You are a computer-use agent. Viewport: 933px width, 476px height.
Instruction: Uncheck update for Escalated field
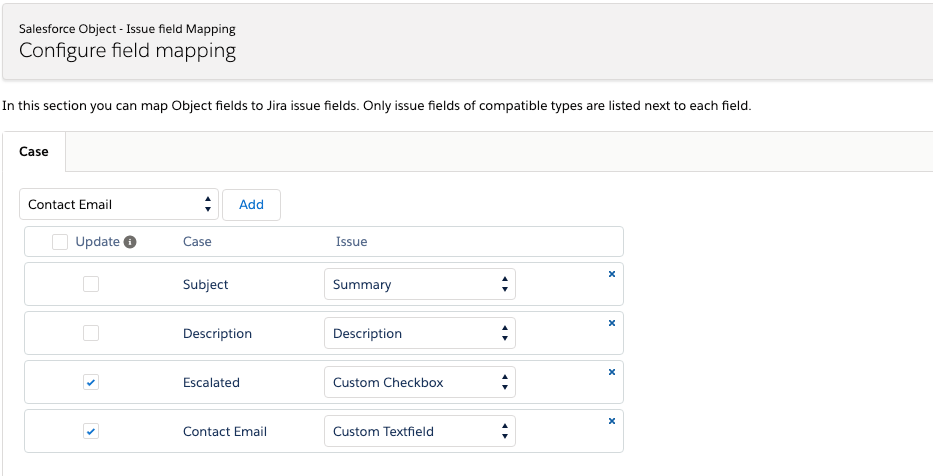91,382
